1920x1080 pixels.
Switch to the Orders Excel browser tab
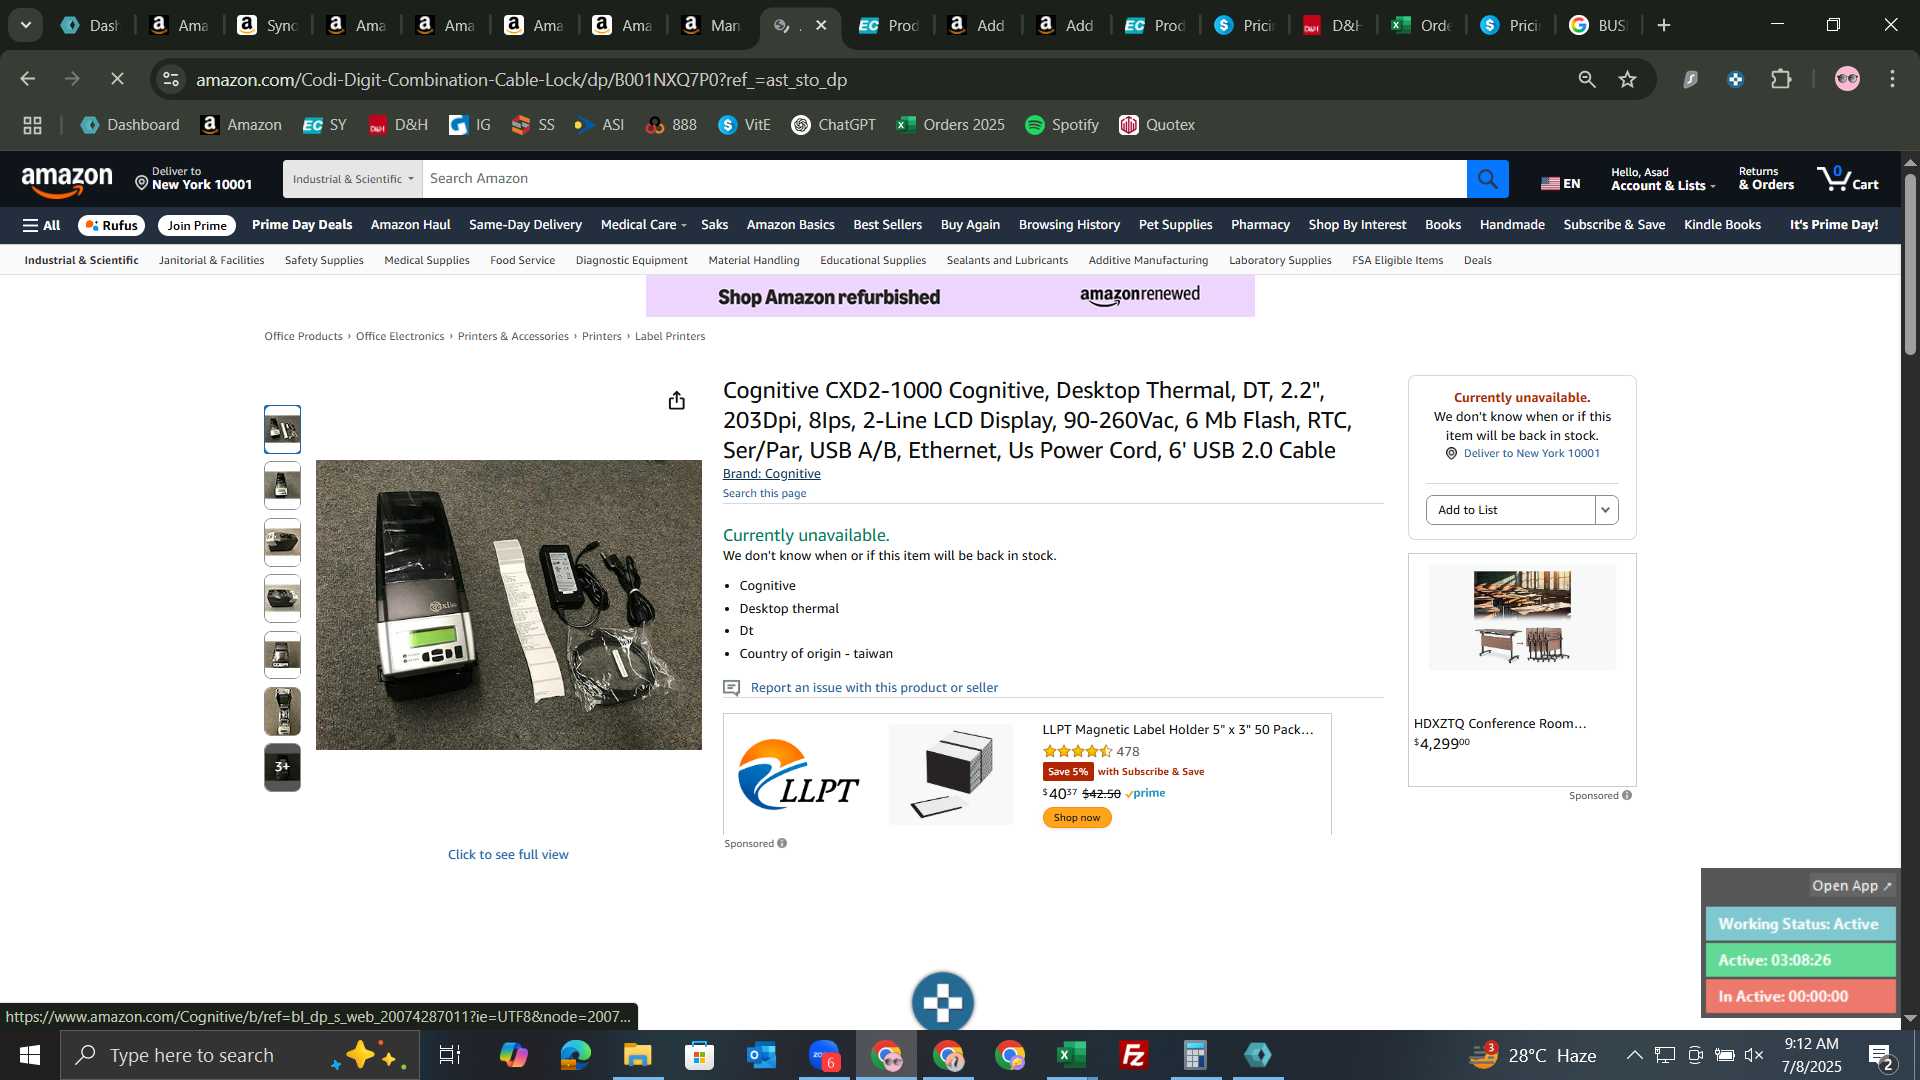[x=1422, y=25]
